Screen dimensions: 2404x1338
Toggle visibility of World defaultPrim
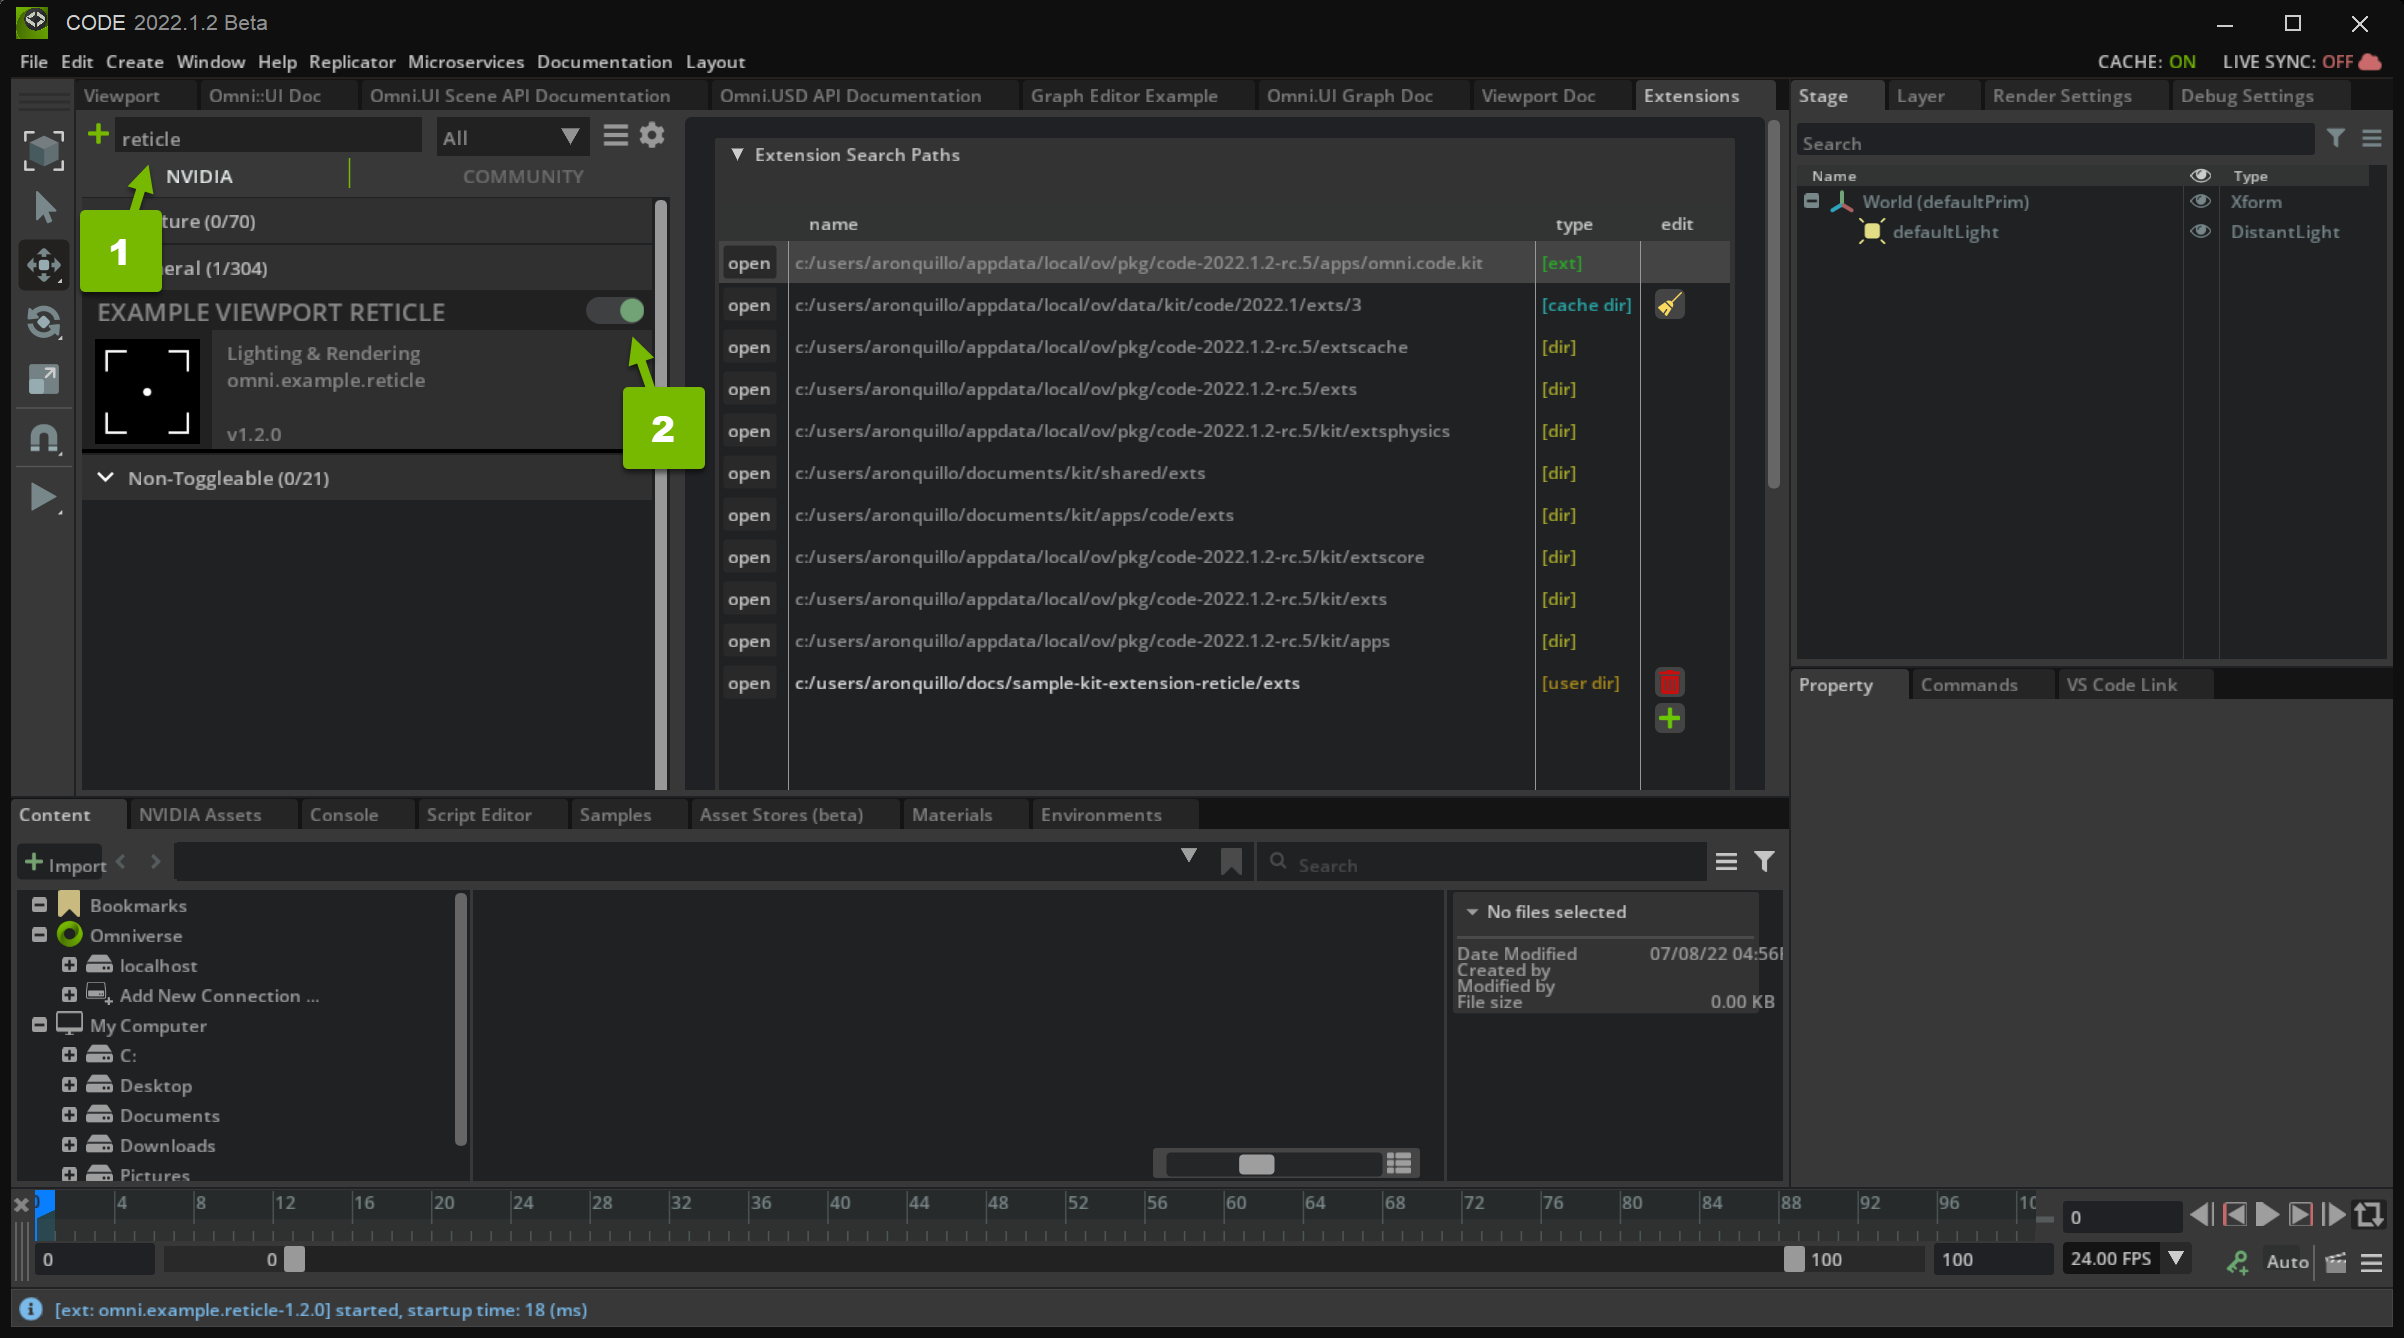tap(2200, 202)
